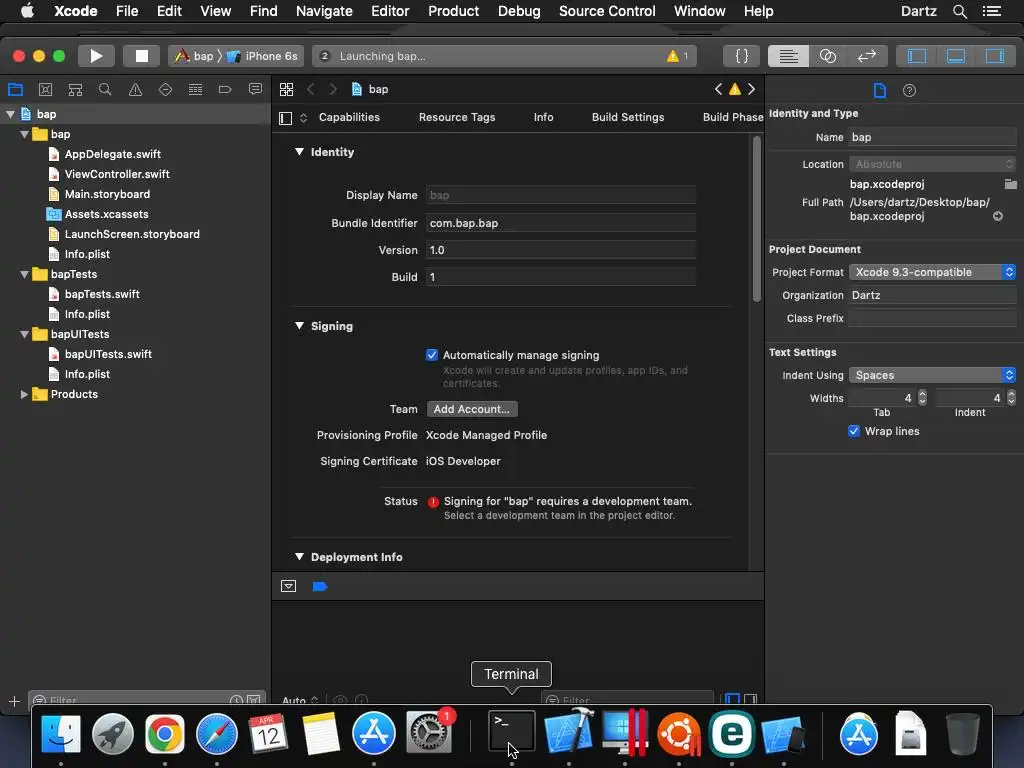
Task: Switch to Resource Tags tab
Action: click(456, 118)
